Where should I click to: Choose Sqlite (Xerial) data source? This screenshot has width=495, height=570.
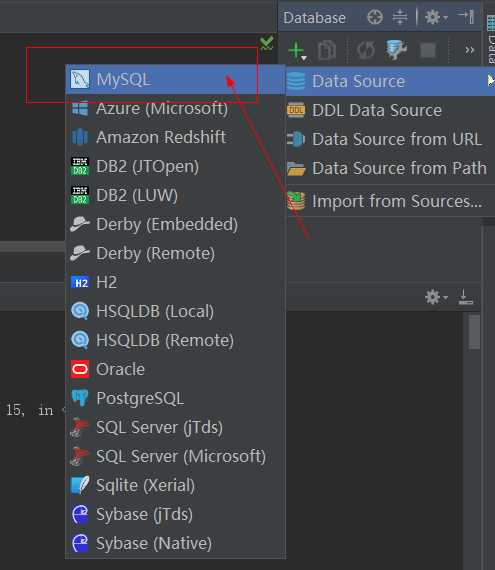[x=175, y=485]
